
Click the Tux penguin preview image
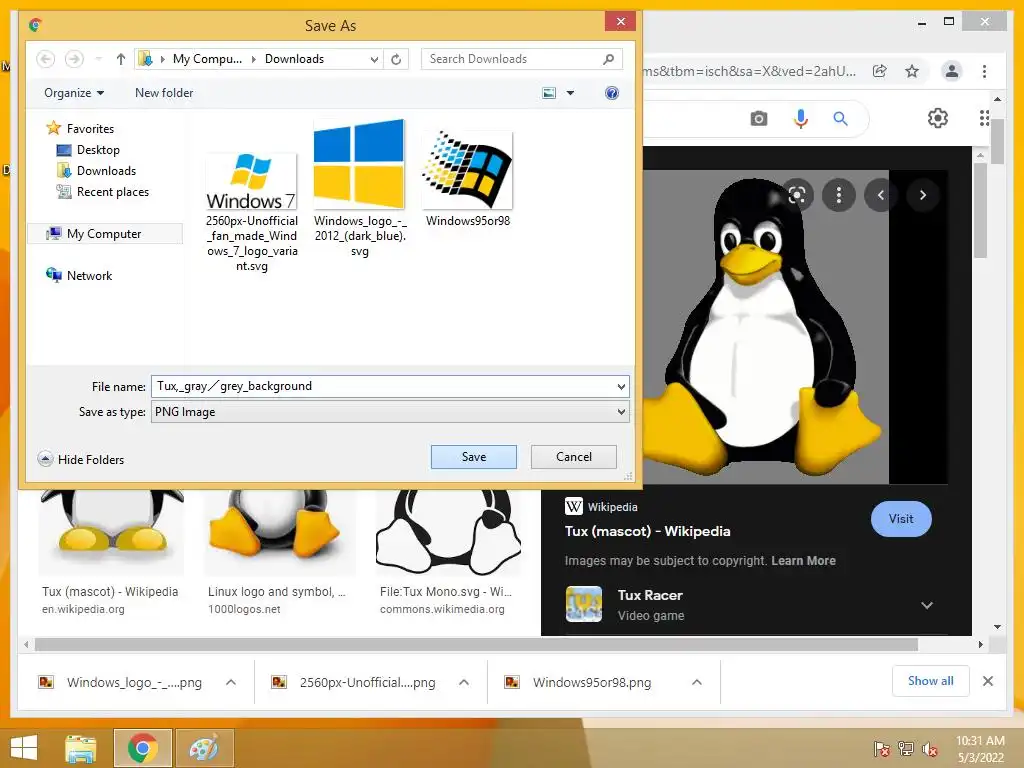(x=765, y=327)
